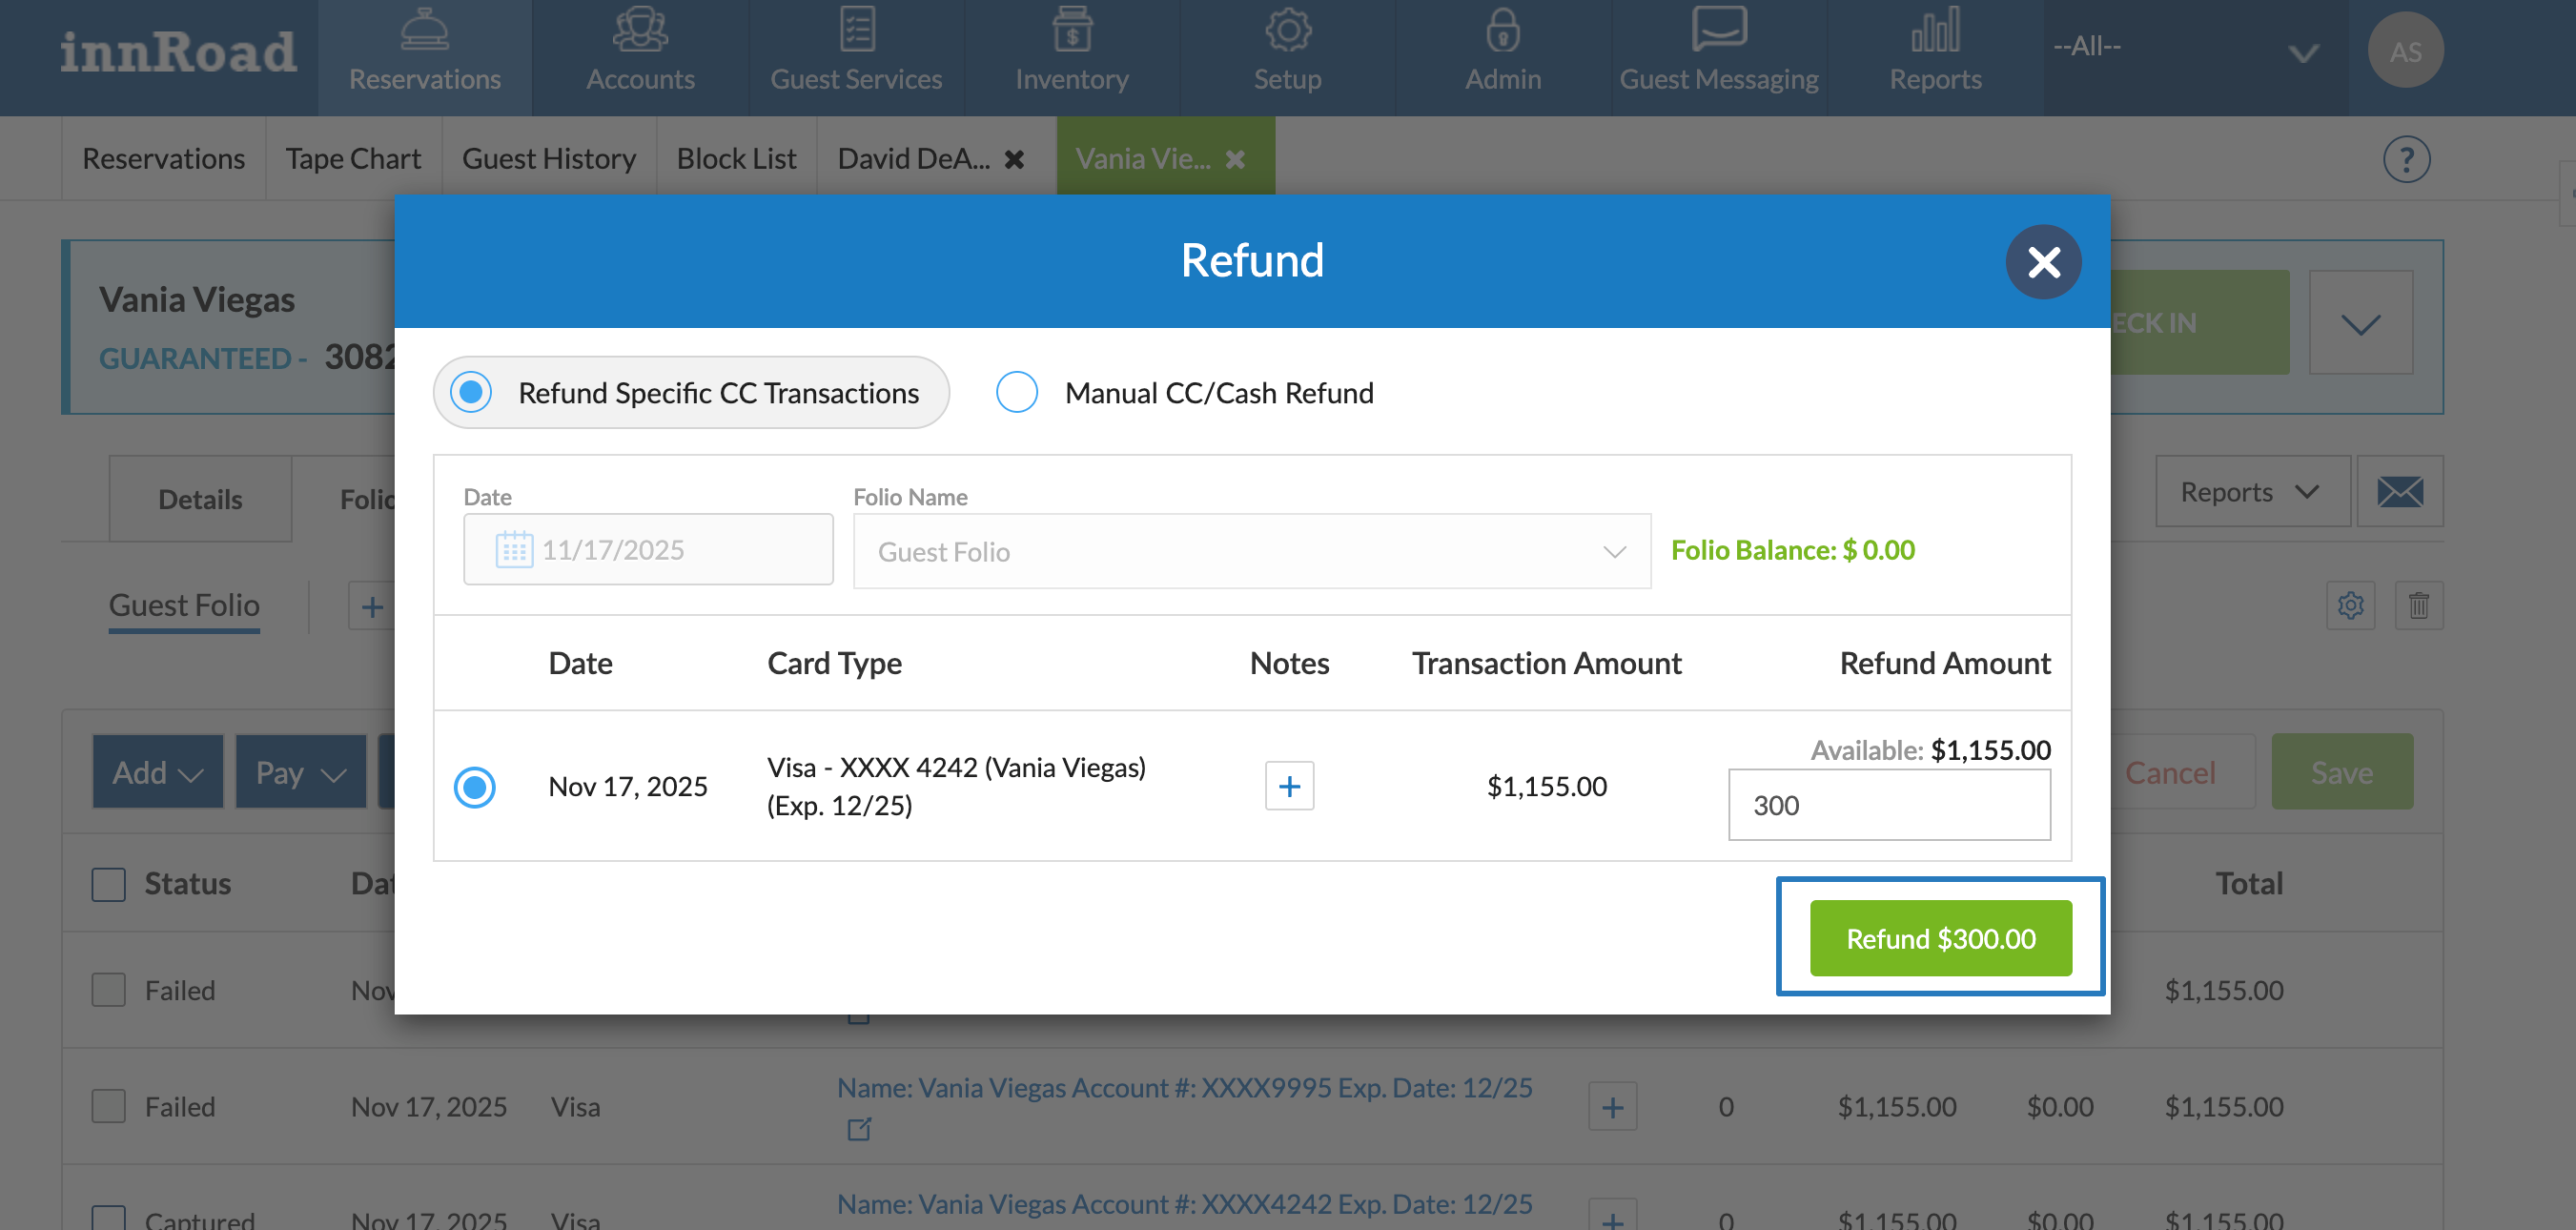Open folio settings gear icon

pos(2349,605)
